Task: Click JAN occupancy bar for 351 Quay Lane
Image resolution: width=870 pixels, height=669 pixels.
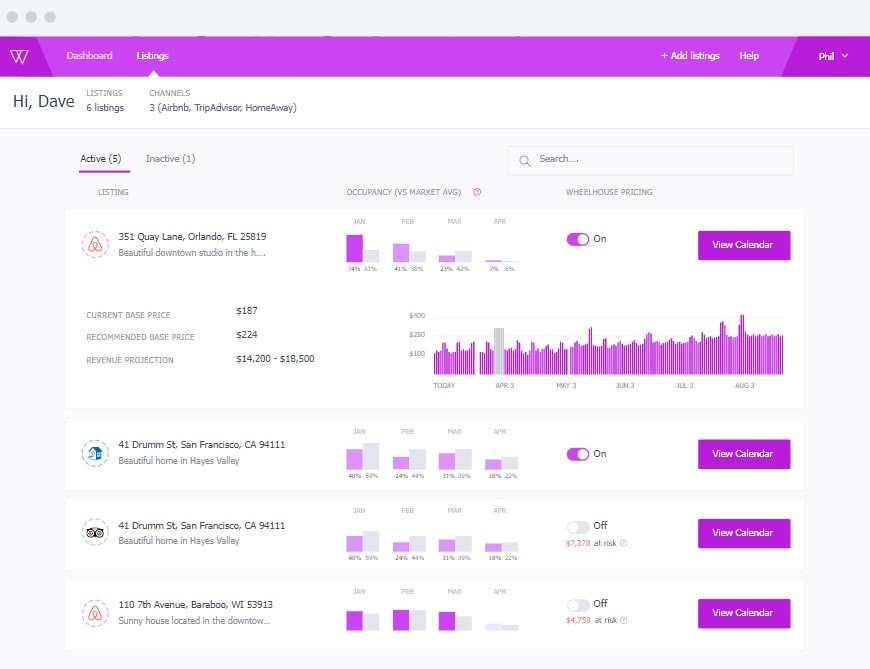Action: [x=355, y=248]
